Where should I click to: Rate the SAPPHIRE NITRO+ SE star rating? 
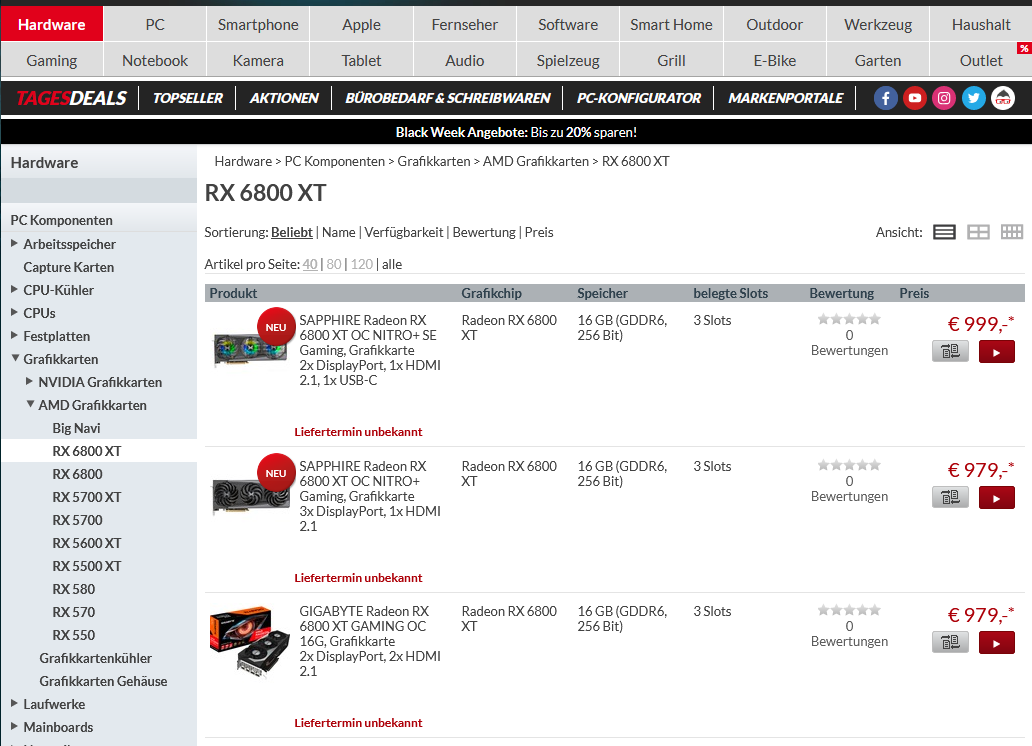[x=849, y=319]
